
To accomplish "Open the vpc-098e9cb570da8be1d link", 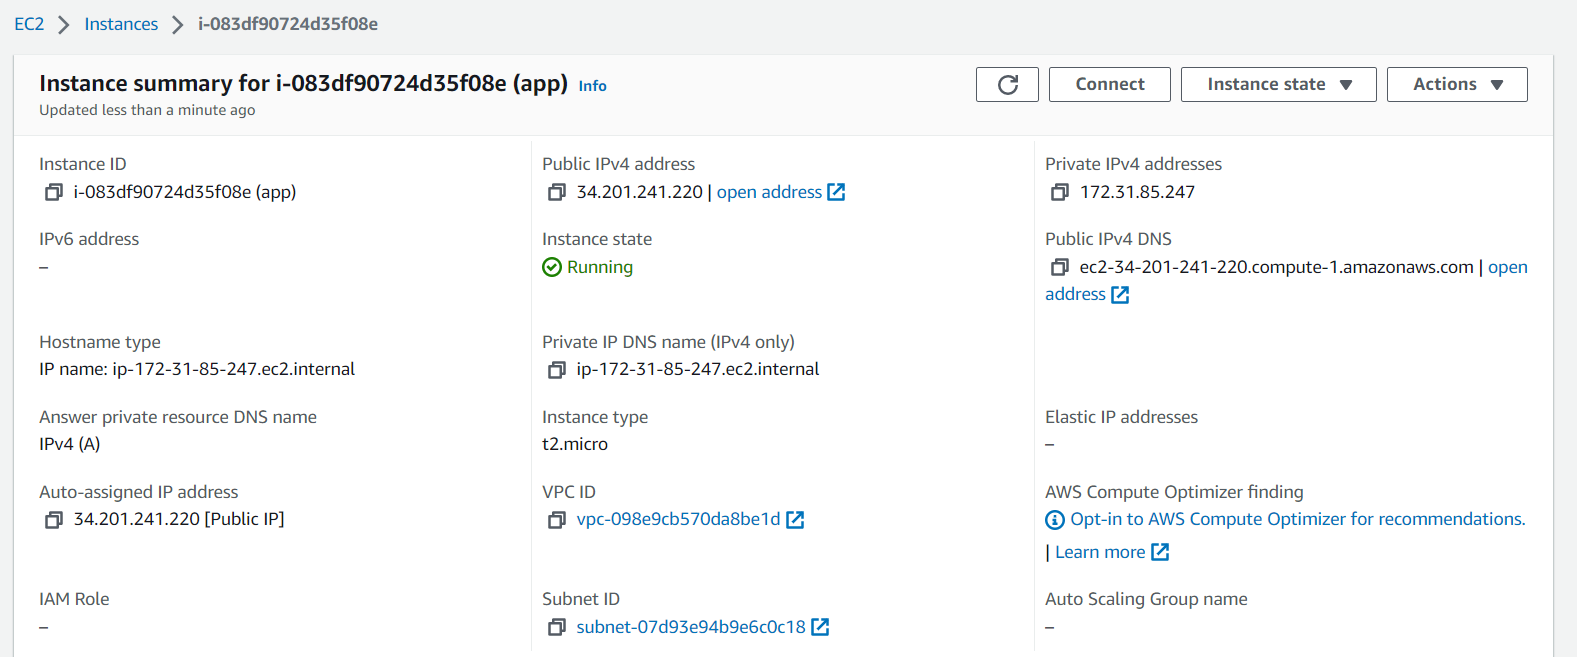I will click(678, 519).
